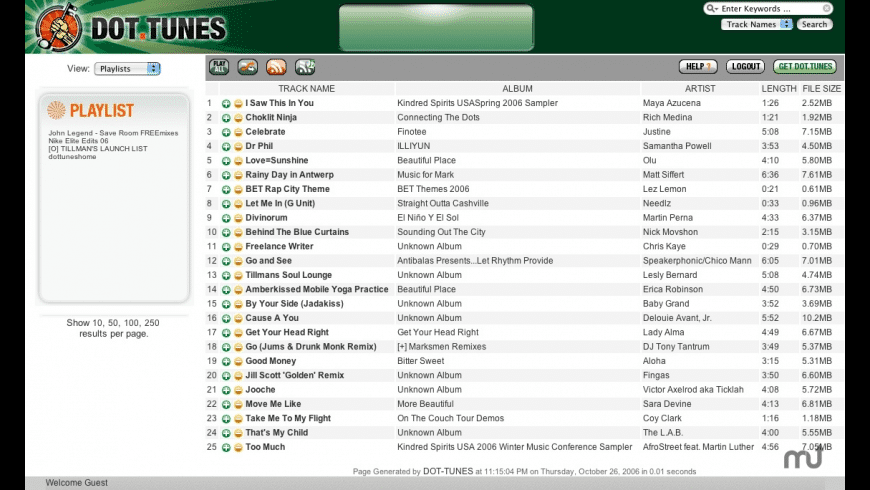This screenshot has width=870, height=490.
Task: Click the Search button
Action: tap(815, 24)
